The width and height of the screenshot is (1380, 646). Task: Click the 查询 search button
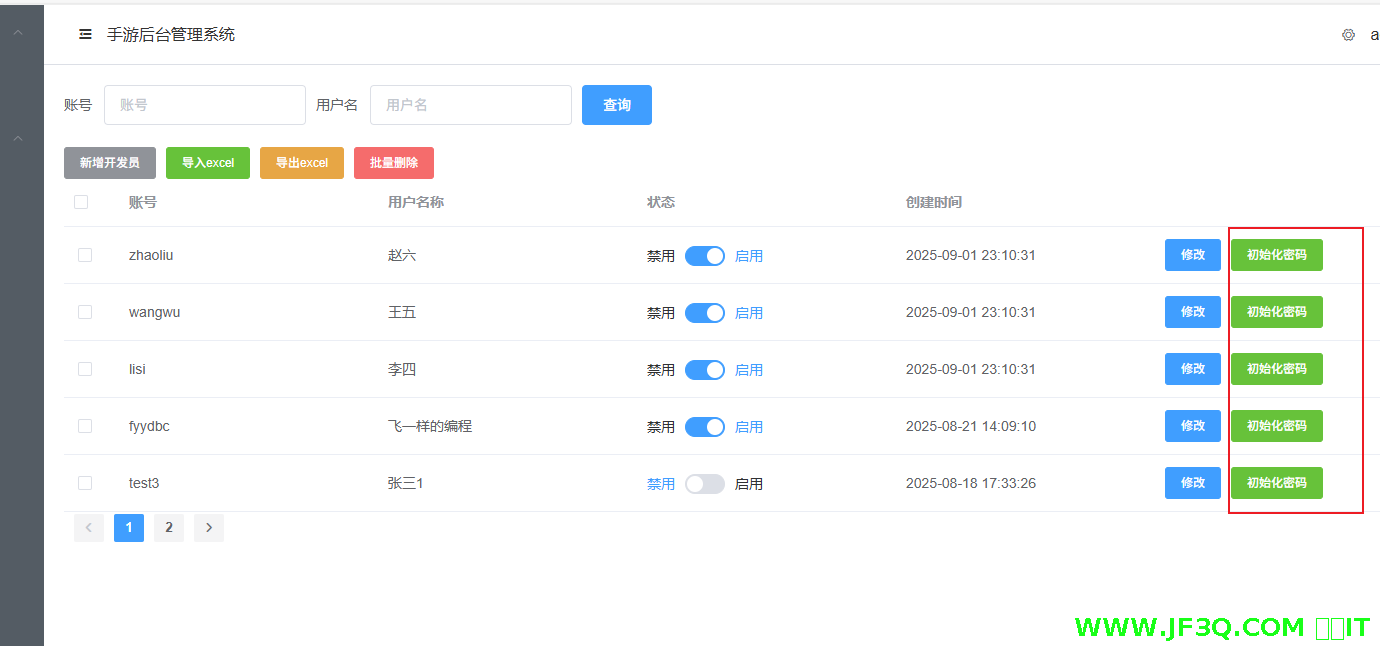coord(616,105)
